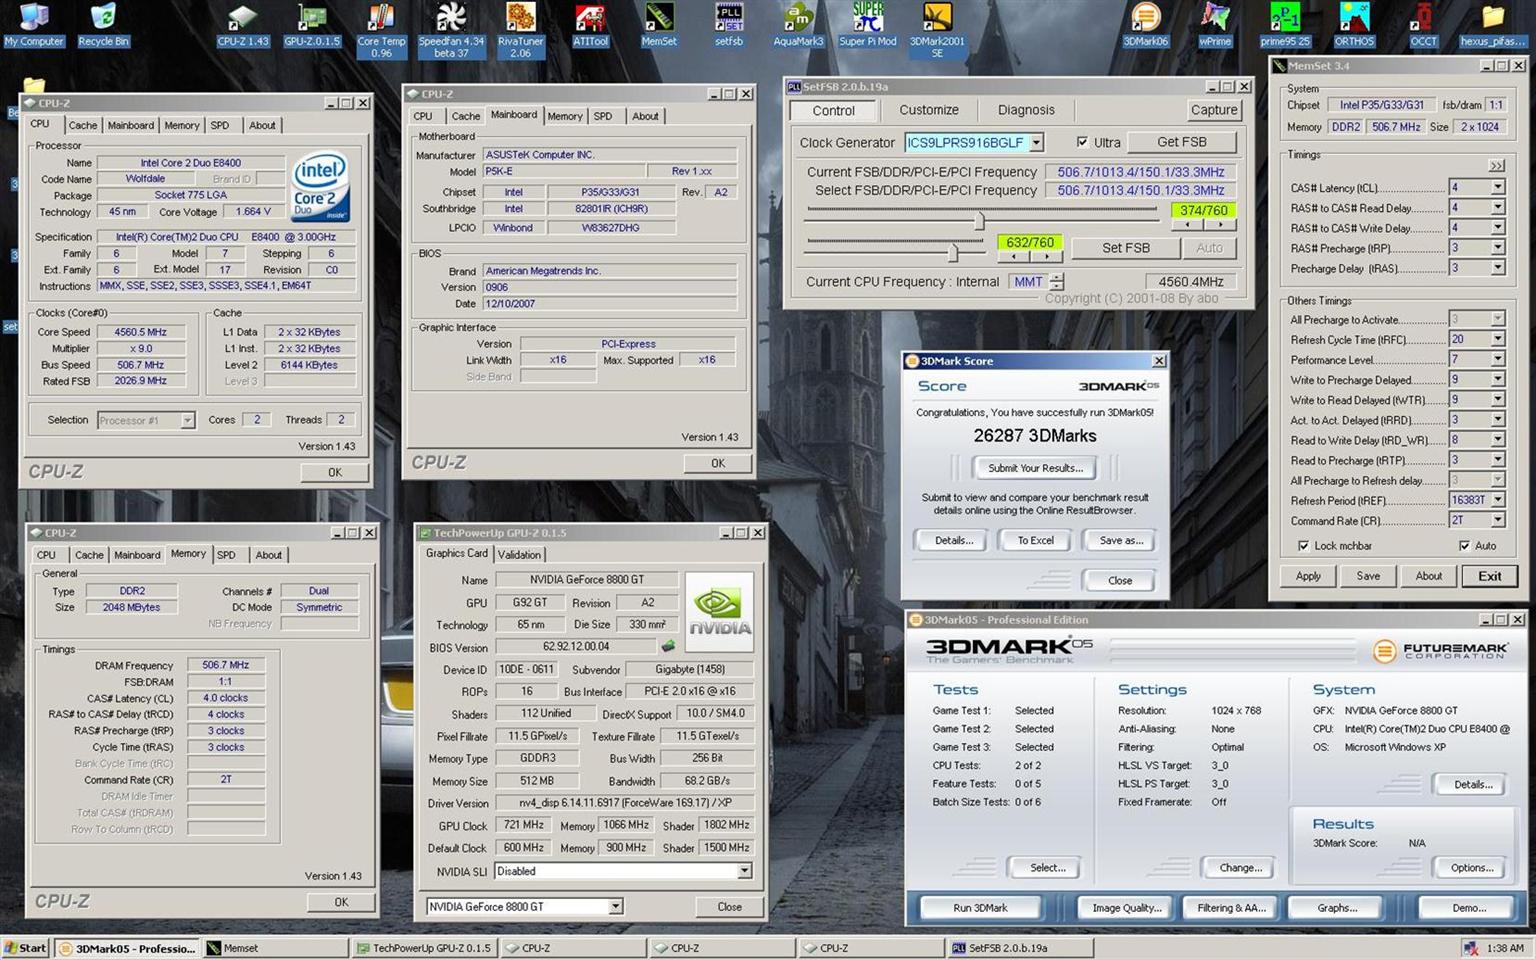The image size is (1536, 960).
Task: Click the Exit button in MemSet
Action: 1490,576
